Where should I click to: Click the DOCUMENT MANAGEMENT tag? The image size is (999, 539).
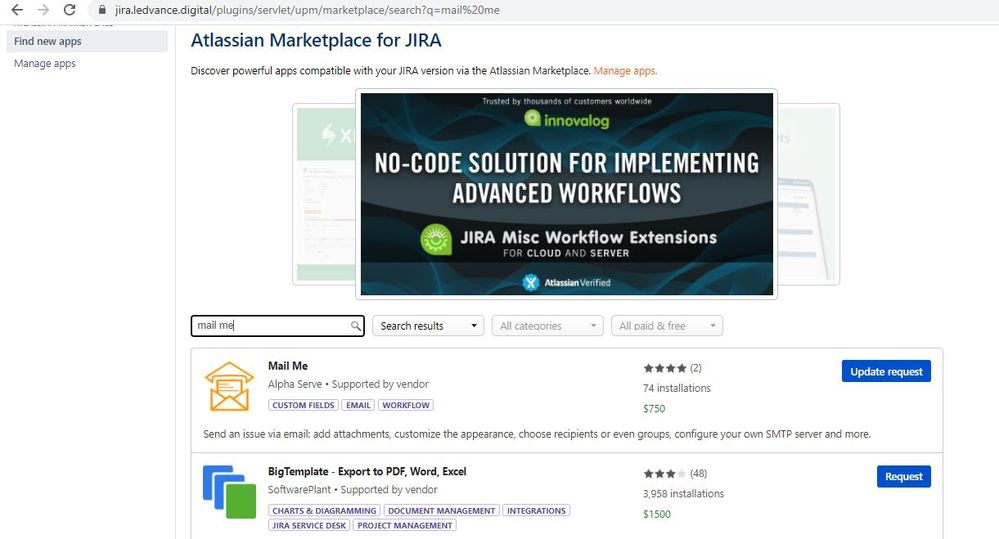coord(442,511)
